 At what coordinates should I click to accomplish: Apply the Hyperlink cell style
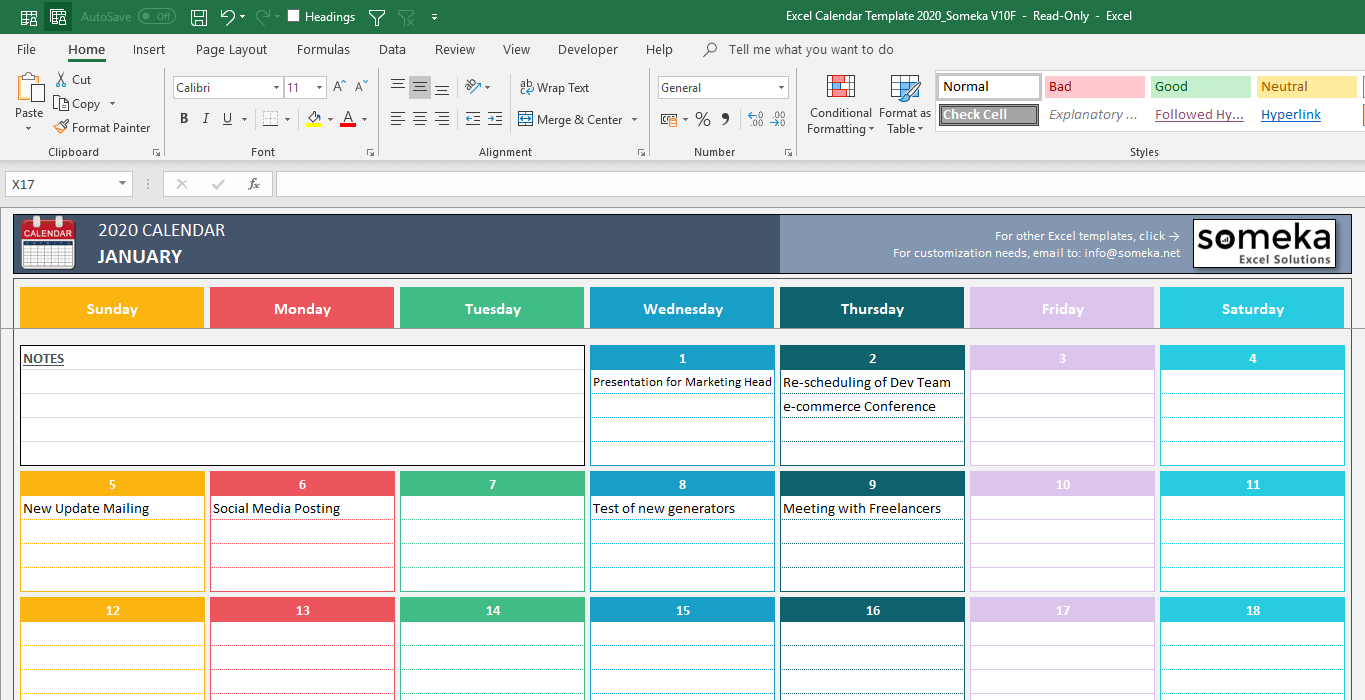1306,114
